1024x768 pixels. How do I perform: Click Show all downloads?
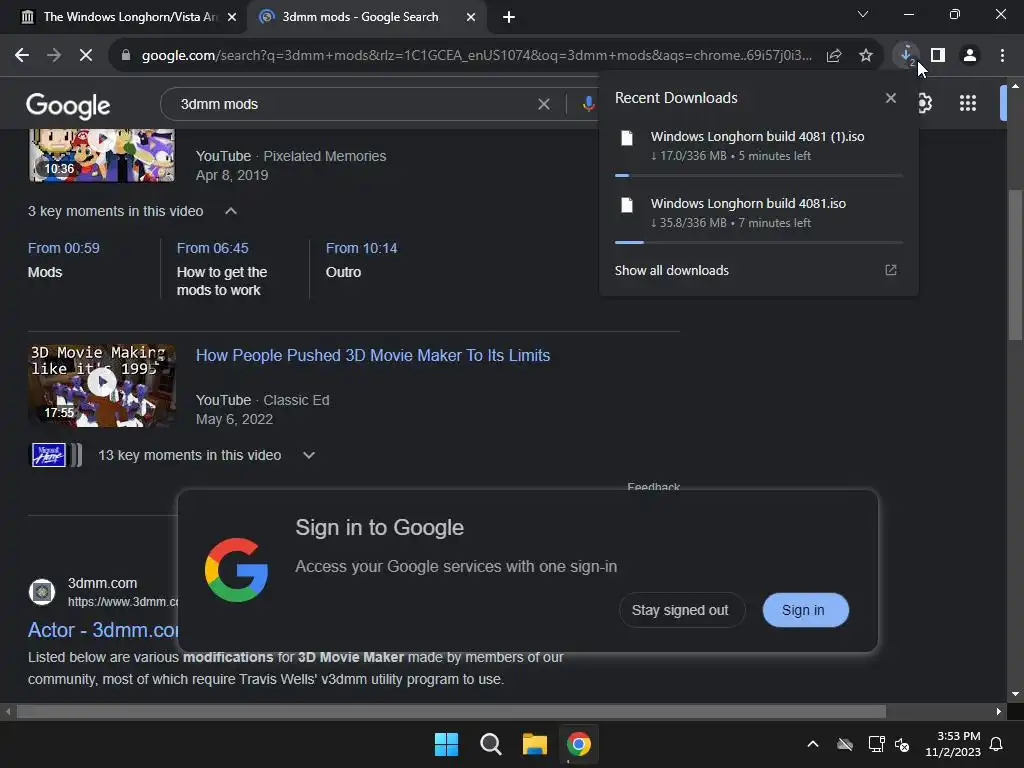671,270
